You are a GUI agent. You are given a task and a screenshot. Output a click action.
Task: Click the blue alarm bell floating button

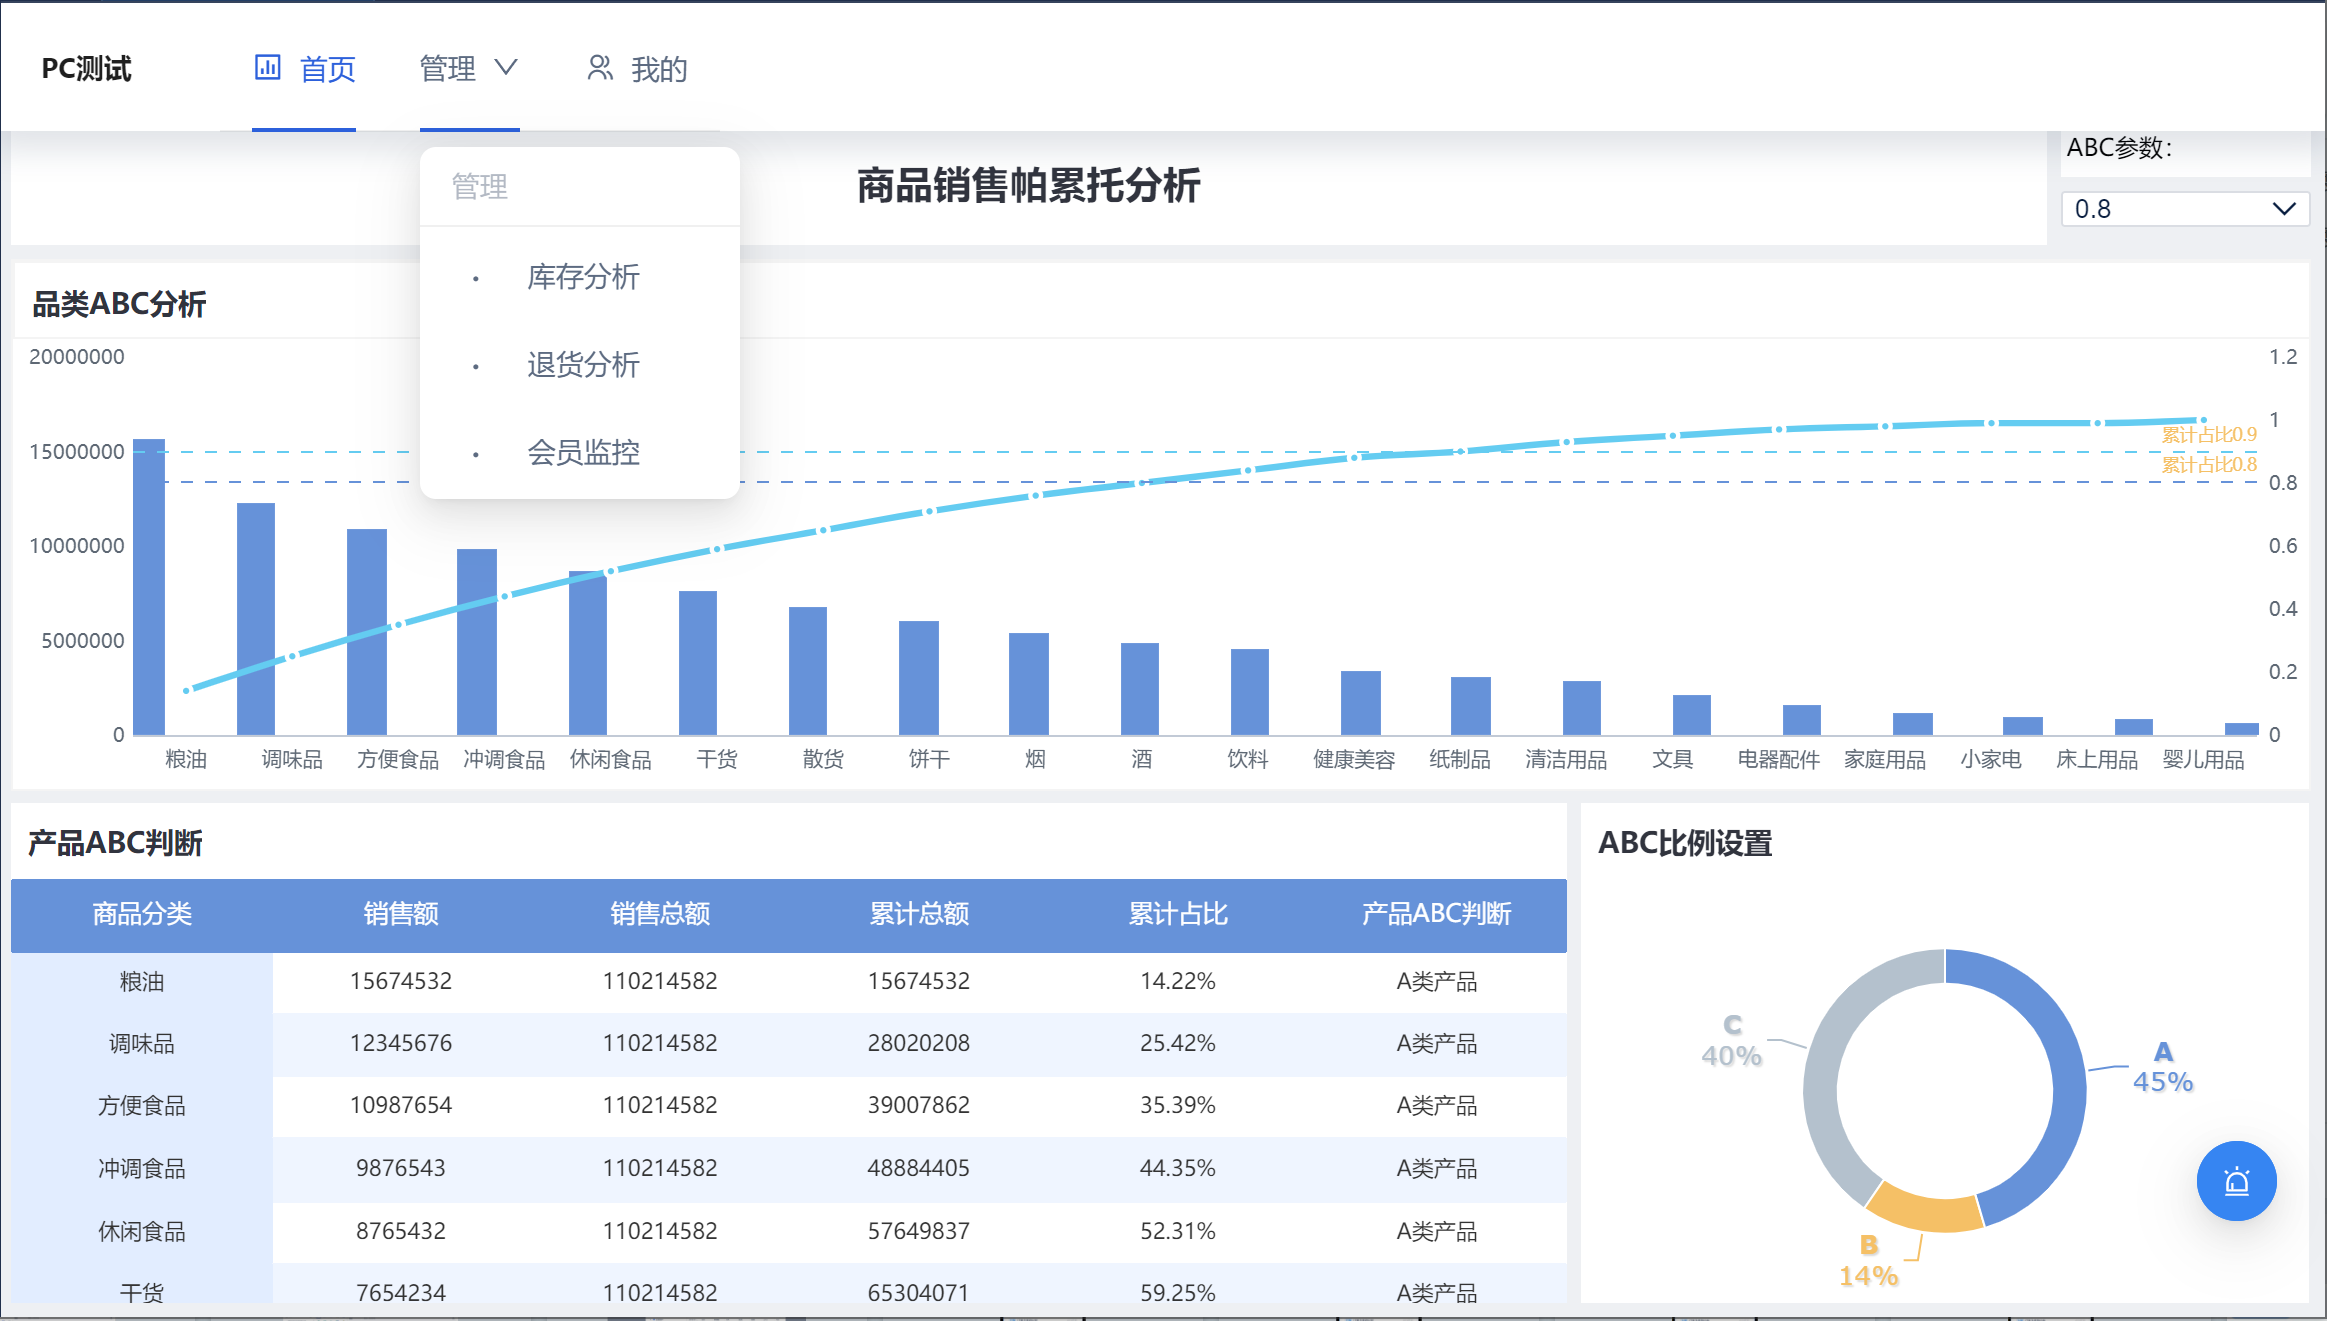2236,1181
